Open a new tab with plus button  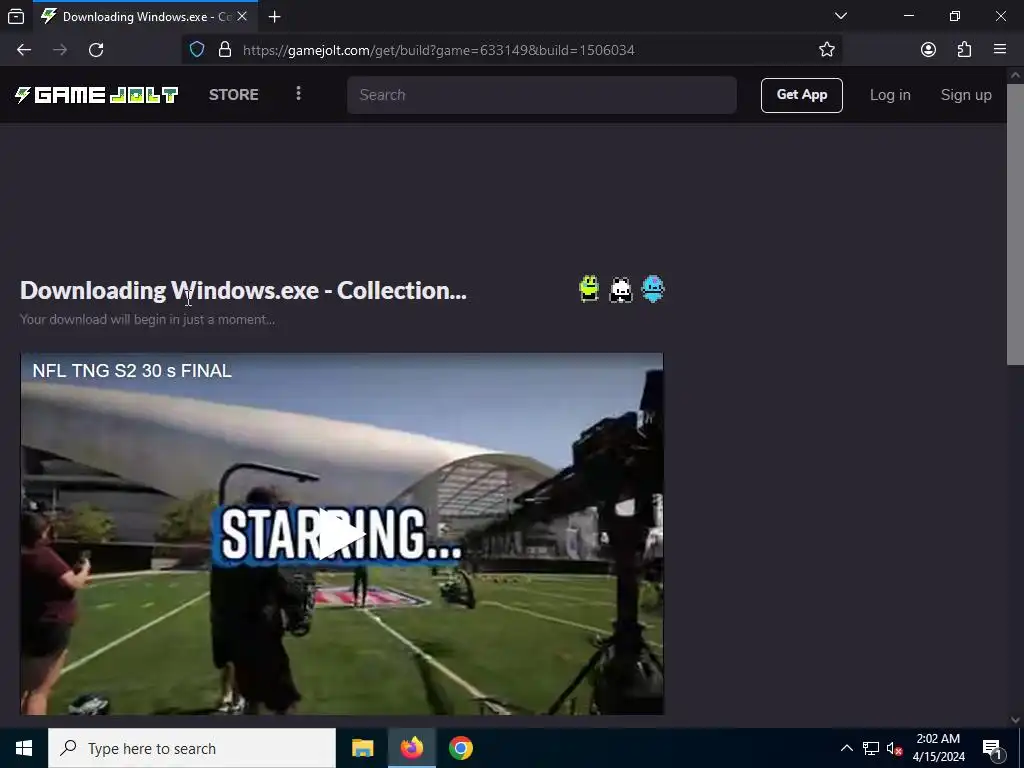(x=275, y=16)
